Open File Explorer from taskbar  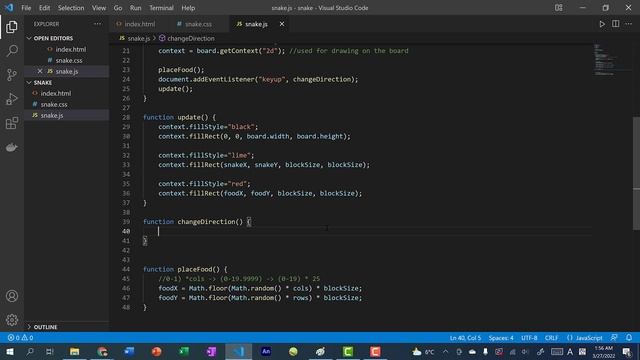pos(74,351)
